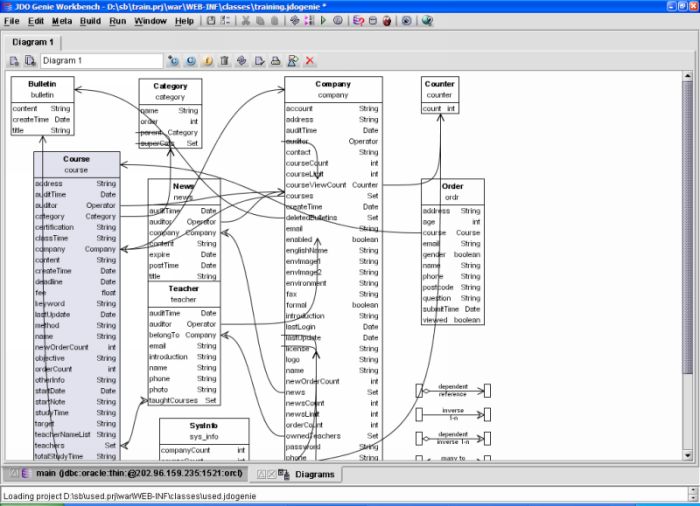700x506 pixels.
Task: Open the Run menu
Action: [x=118, y=21]
